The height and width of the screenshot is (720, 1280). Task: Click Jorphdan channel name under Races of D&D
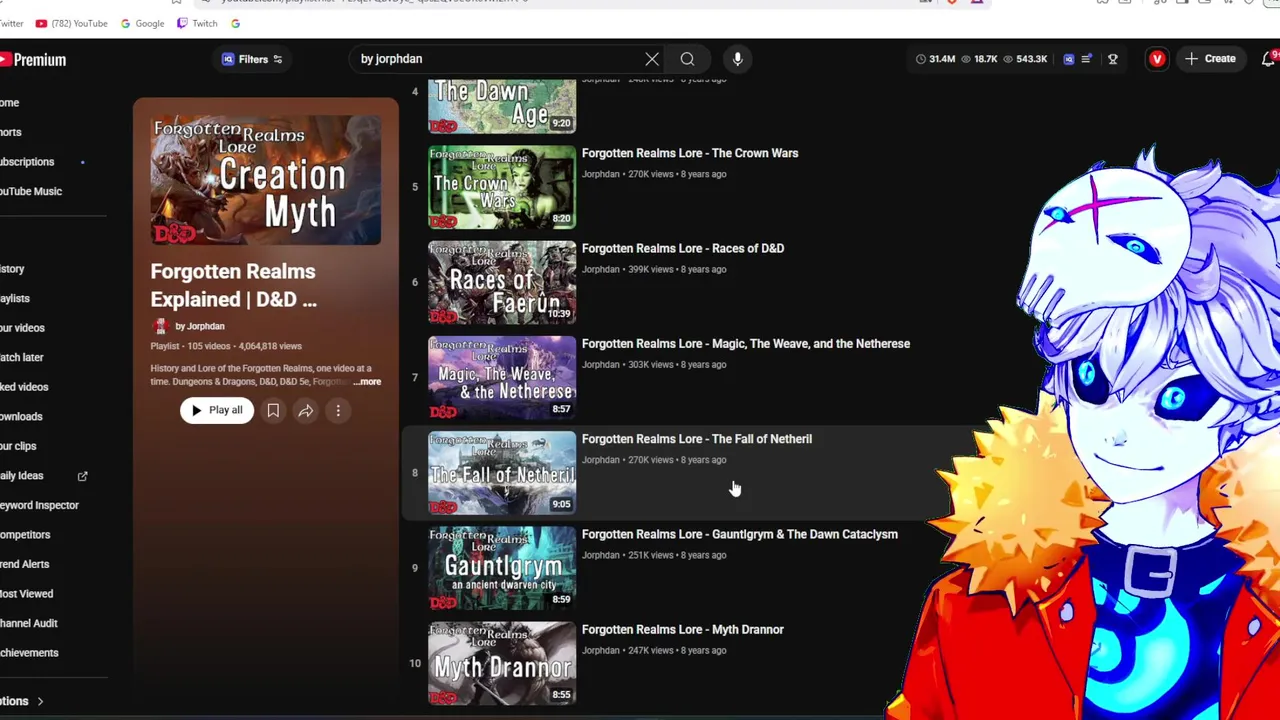600,269
